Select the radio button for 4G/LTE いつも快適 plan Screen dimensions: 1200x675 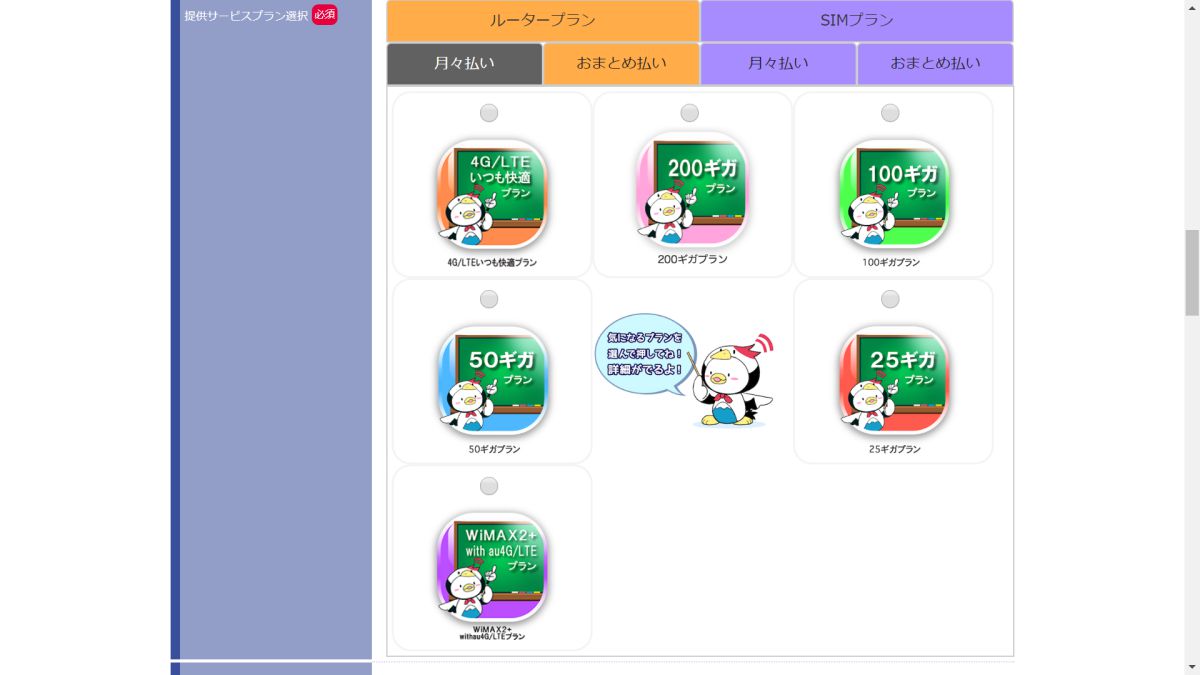click(489, 113)
